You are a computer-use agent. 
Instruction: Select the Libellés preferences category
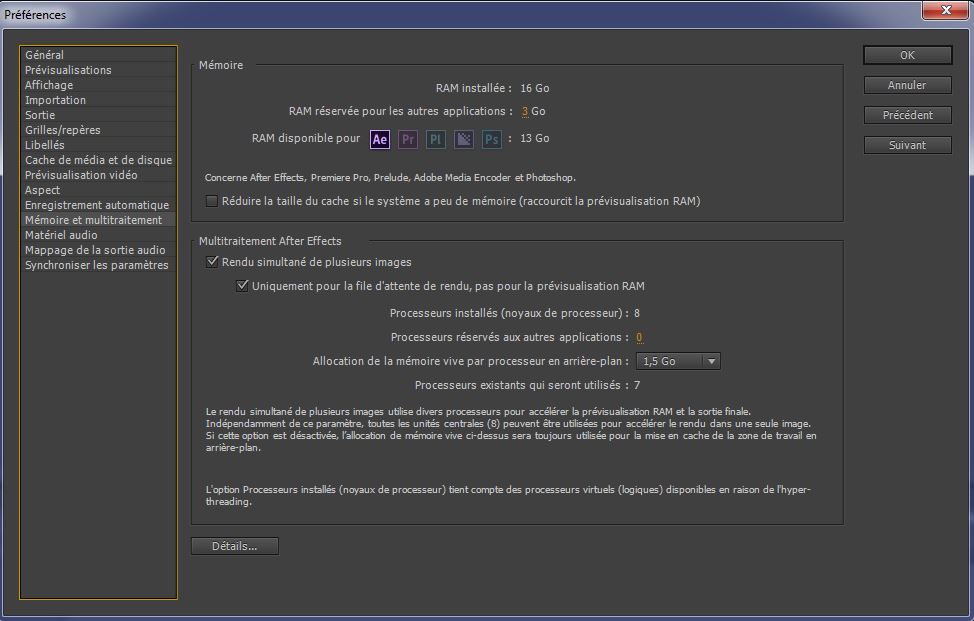(98, 145)
